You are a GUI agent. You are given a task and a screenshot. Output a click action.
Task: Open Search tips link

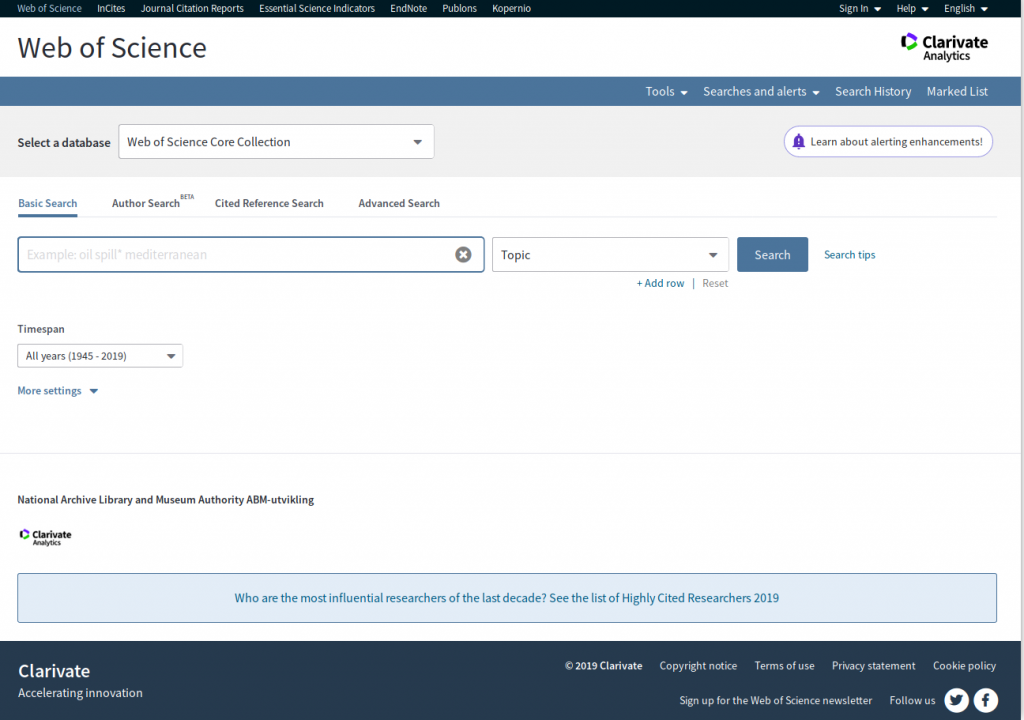pos(849,255)
